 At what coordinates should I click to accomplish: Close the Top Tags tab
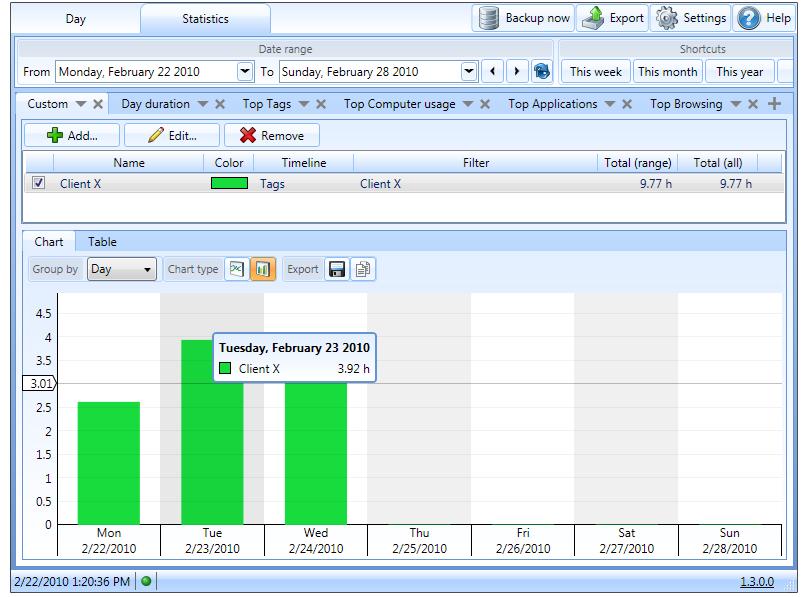coord(321,104)
